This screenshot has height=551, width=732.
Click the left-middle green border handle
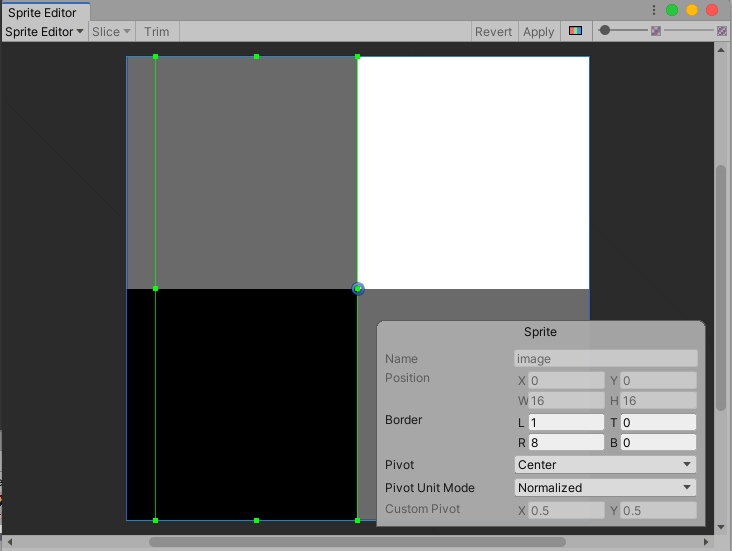click(x=155, y=289)
